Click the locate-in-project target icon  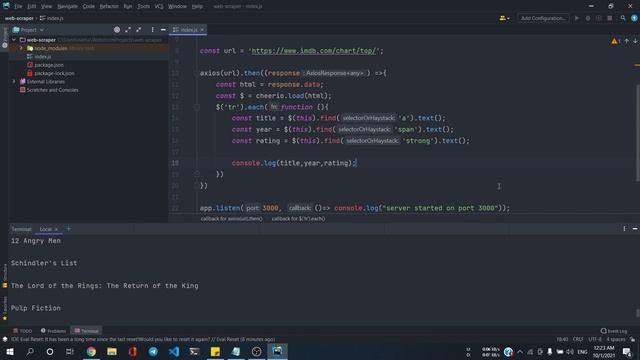coord(117,30)
